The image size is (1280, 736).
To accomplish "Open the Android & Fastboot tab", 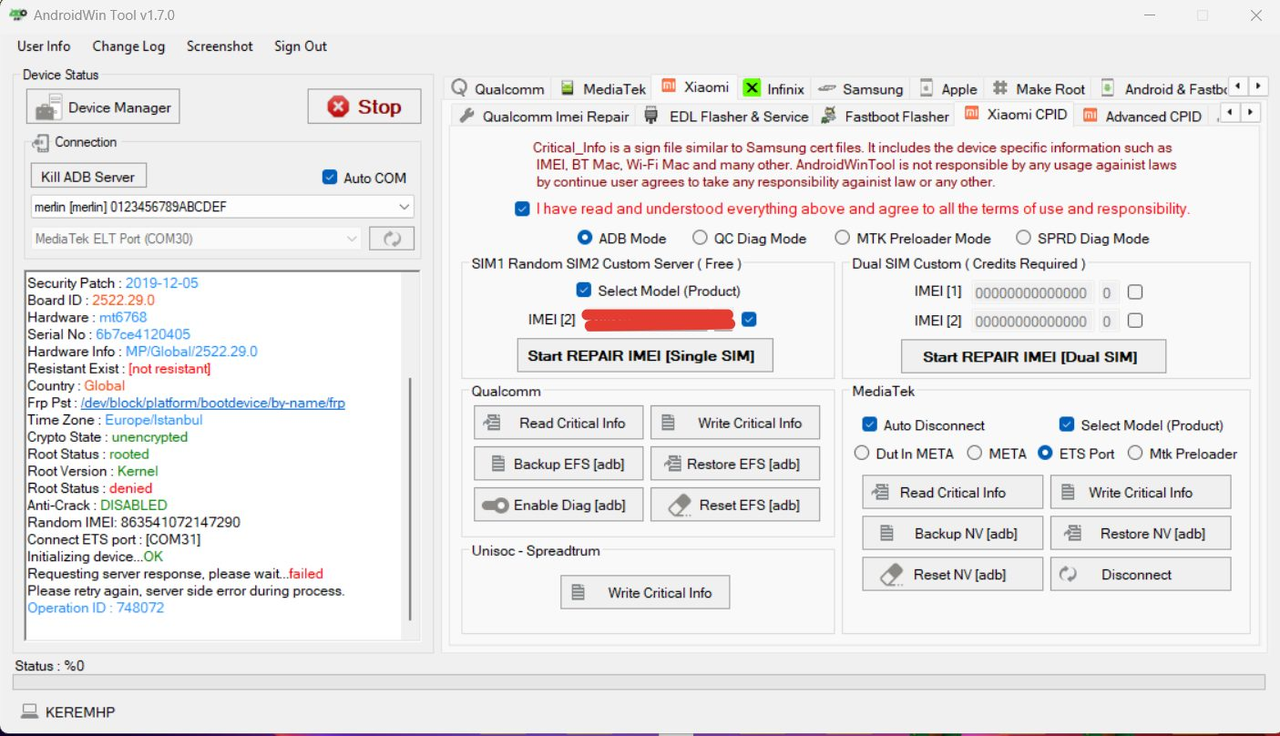I will (1164, 88).
